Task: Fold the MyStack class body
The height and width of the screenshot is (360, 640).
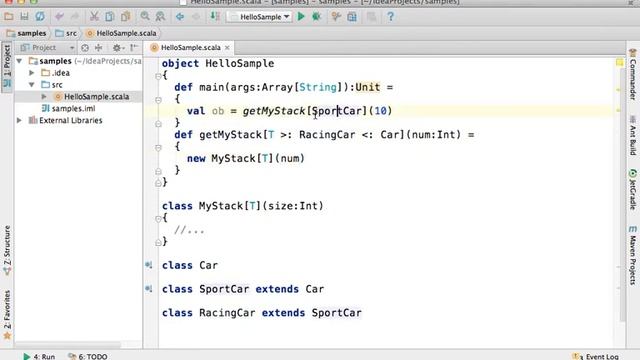Action: click(x=158, y=219)
